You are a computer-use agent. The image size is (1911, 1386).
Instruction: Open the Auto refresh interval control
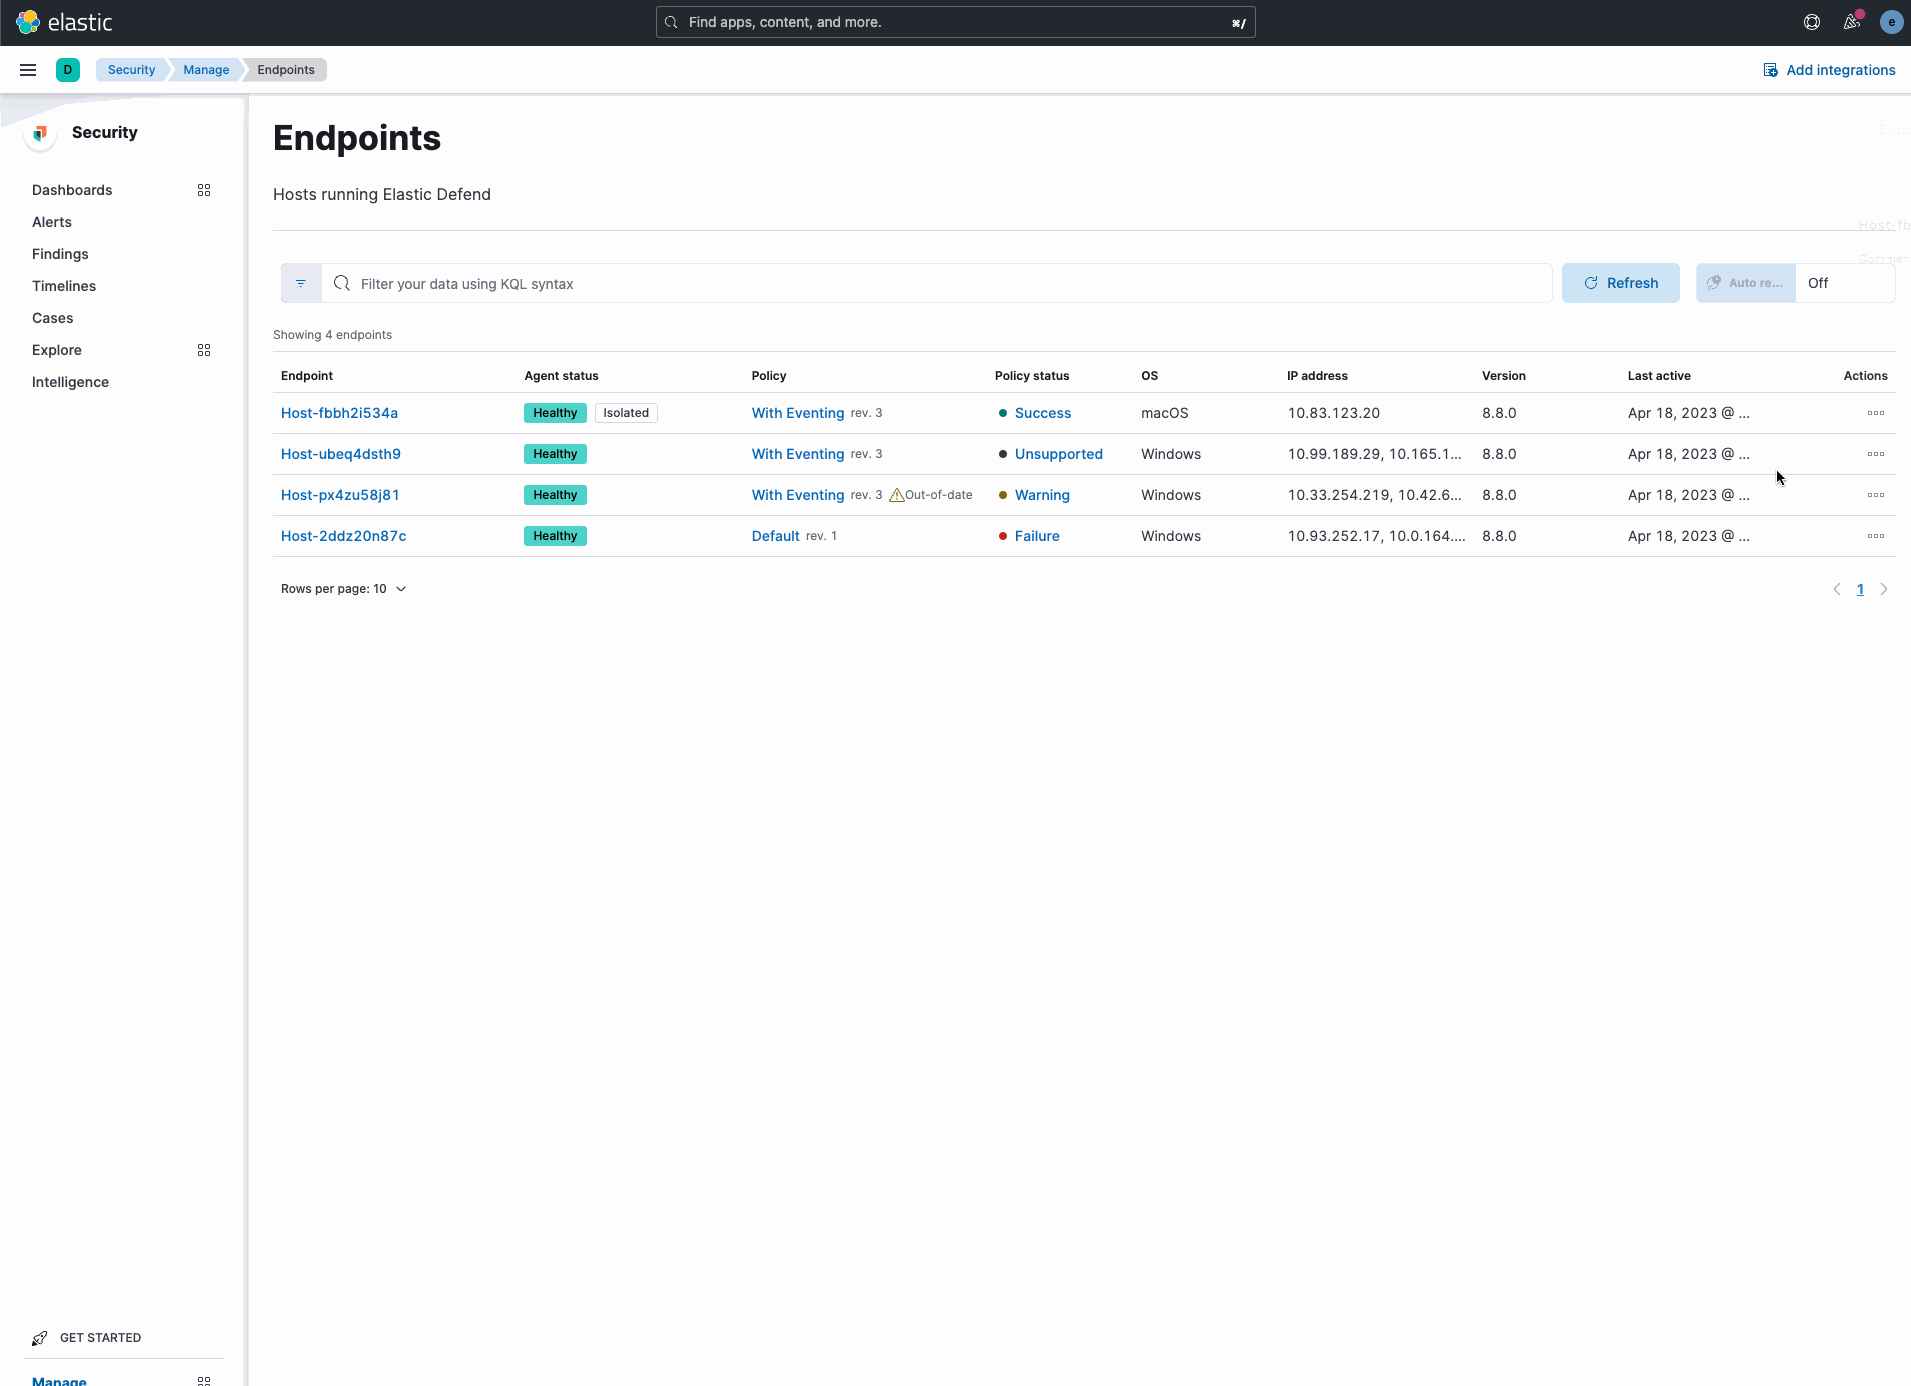click(1746, 283)
